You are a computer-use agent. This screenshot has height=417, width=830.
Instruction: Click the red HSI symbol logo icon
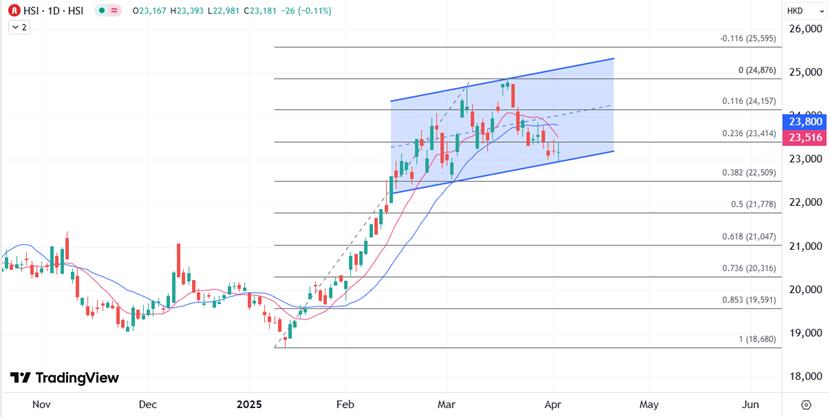pyautogui.click(x=14, y=10)
